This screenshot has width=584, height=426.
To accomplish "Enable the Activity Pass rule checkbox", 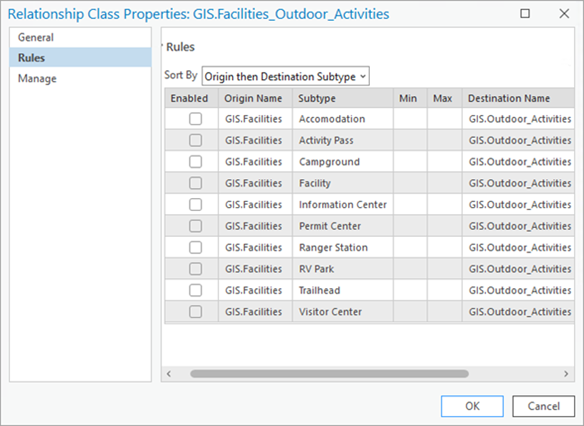I will pos(196,140).
